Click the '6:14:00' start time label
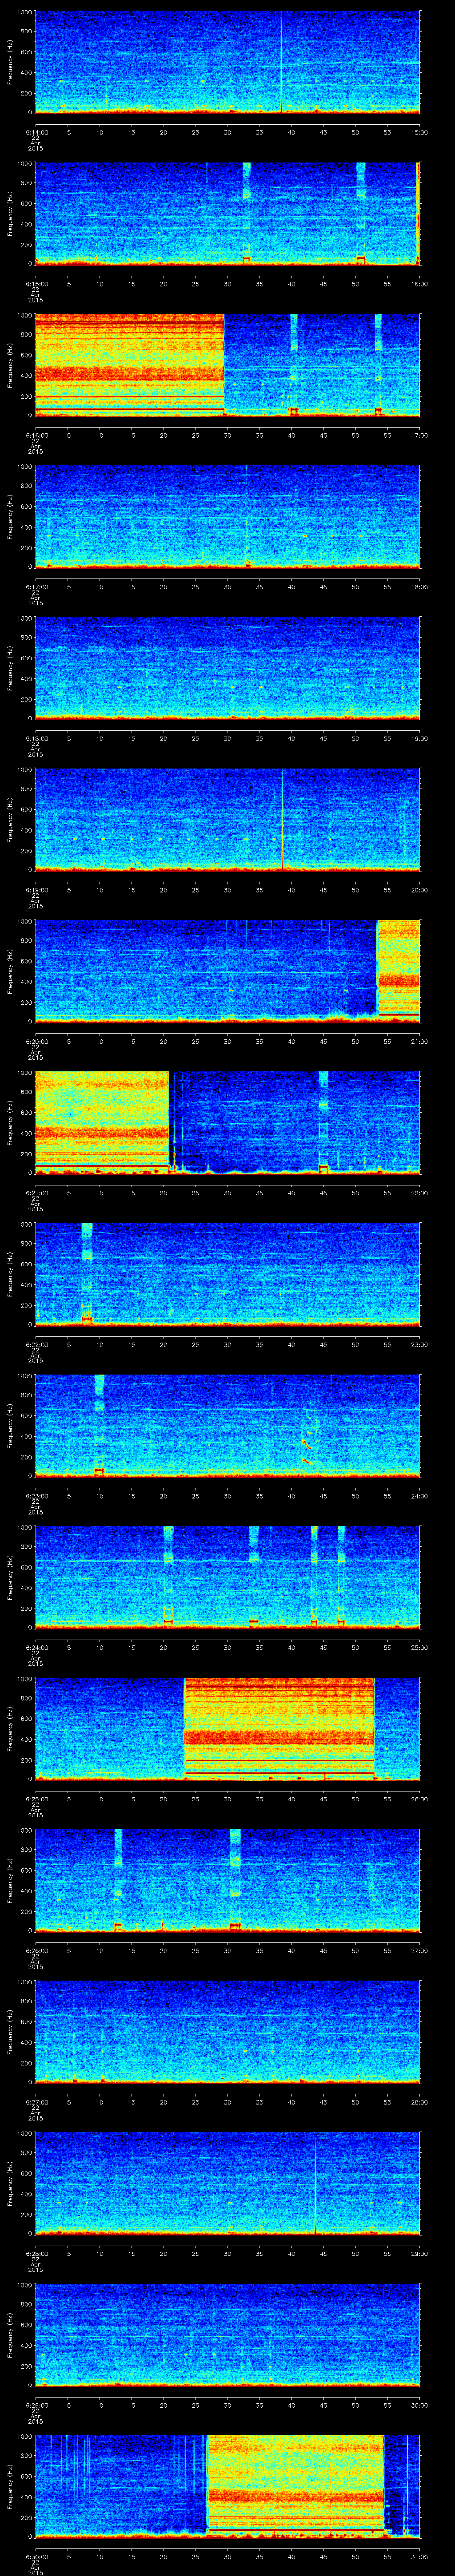 (x=36, y=132)
